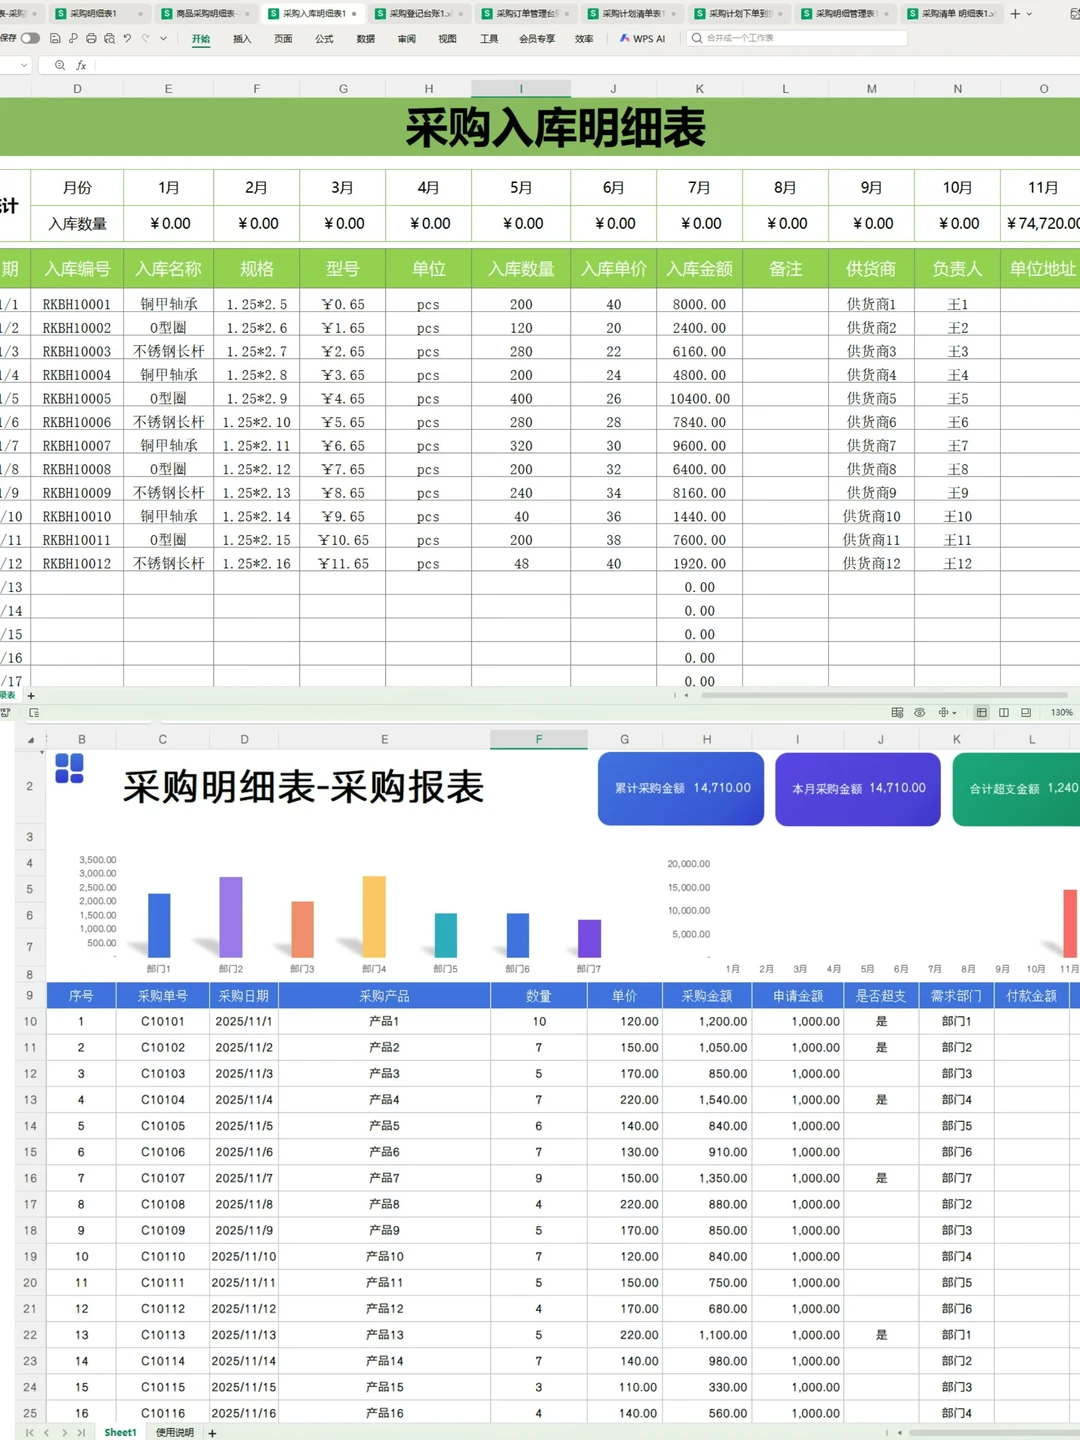Open the 效率 ribbon tab

584,39
